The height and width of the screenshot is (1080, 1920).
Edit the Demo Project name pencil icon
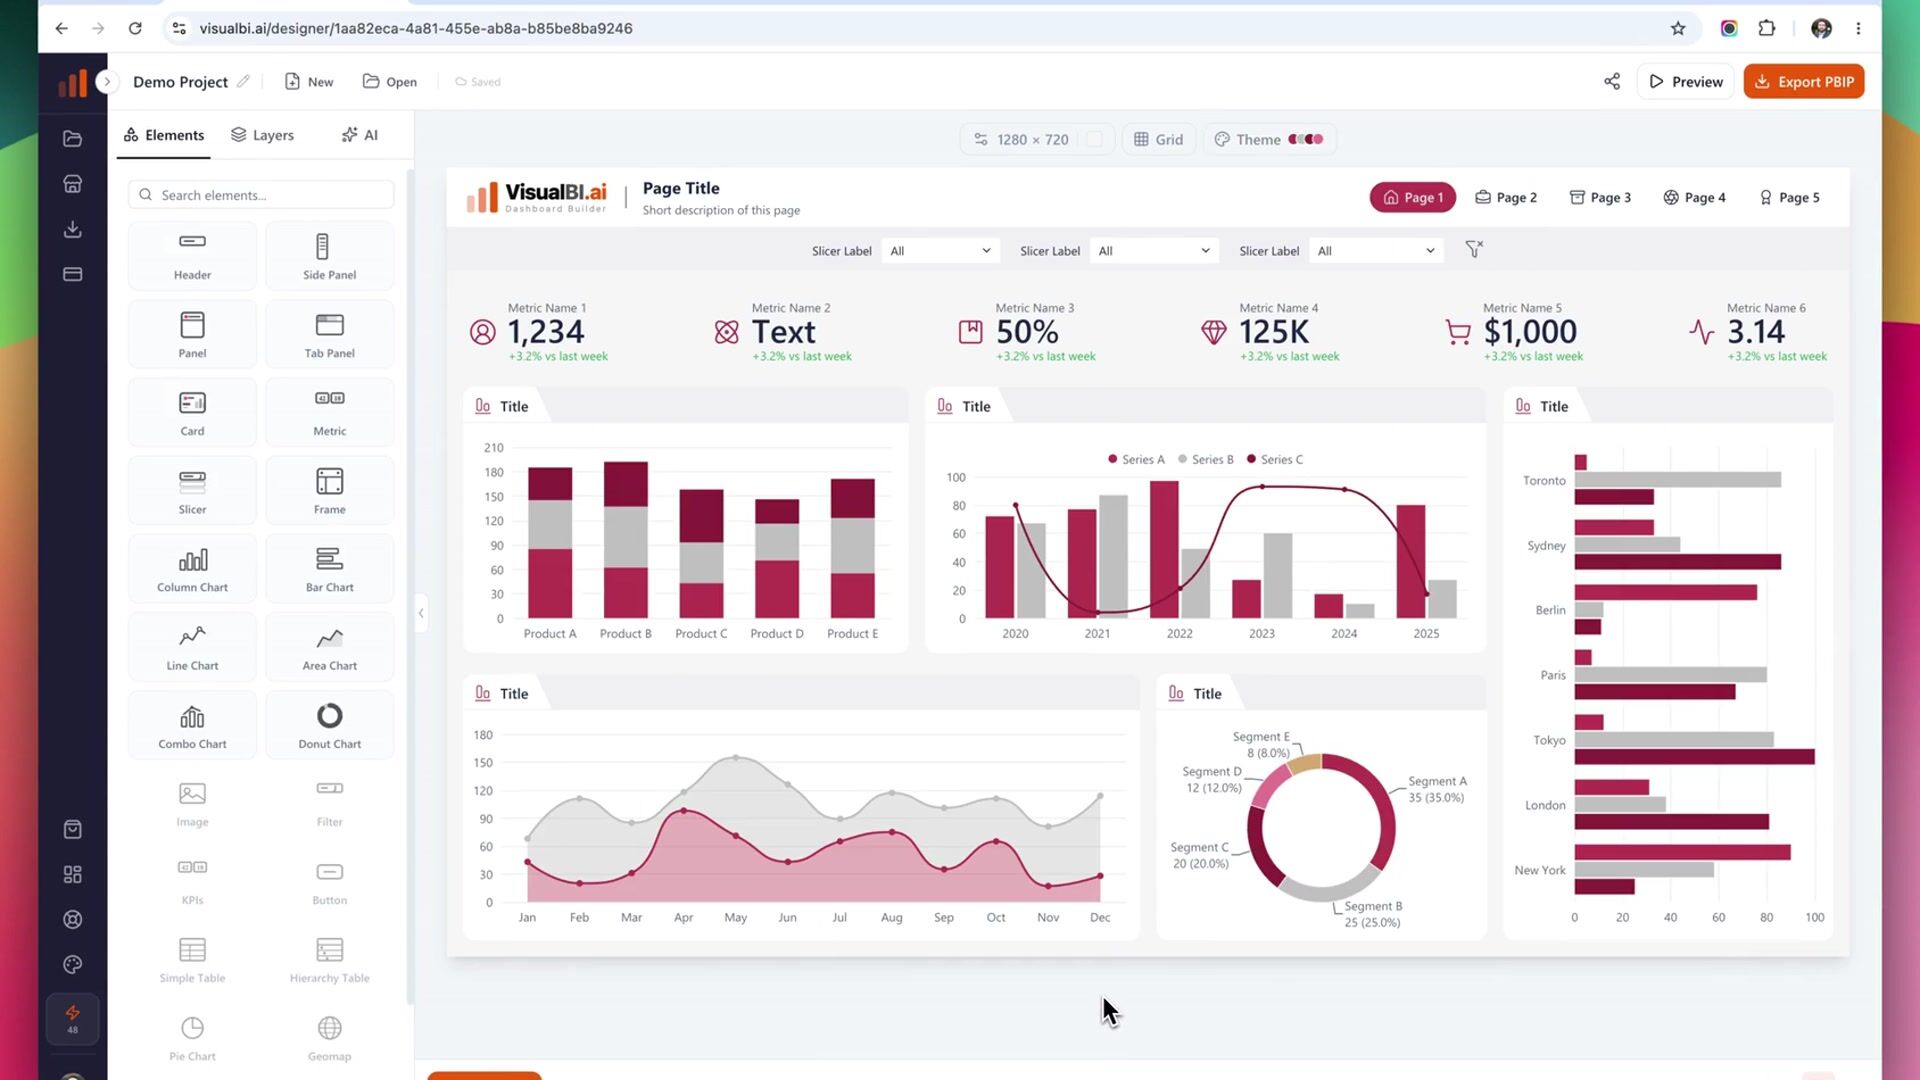coord(243,82)
